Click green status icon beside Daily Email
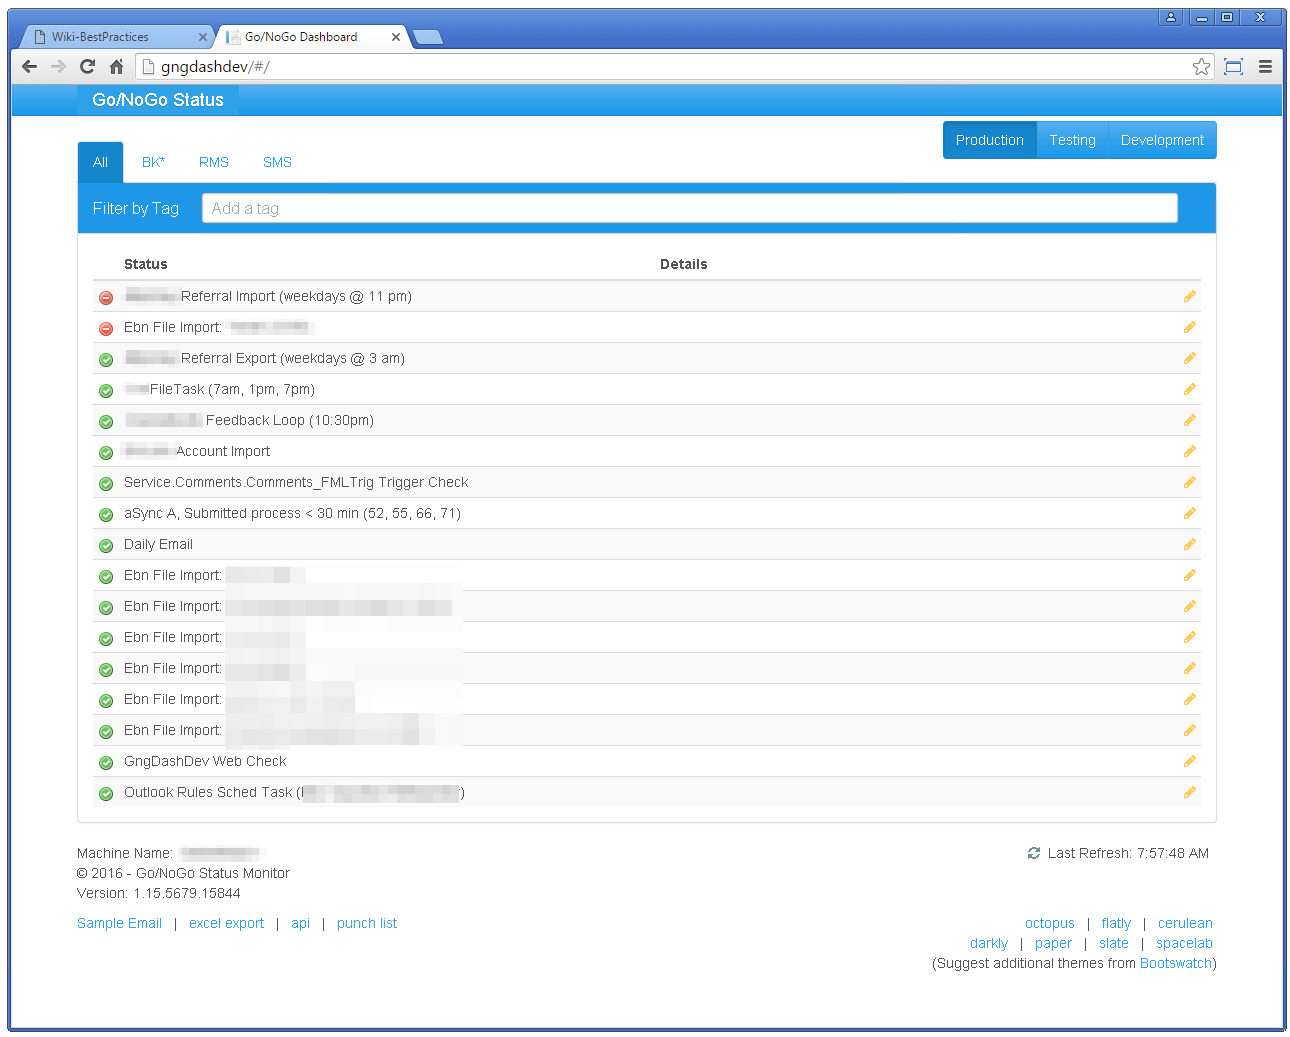Image resolution: width=1290 pixels, height=1037 pixels. pos(106,545)
